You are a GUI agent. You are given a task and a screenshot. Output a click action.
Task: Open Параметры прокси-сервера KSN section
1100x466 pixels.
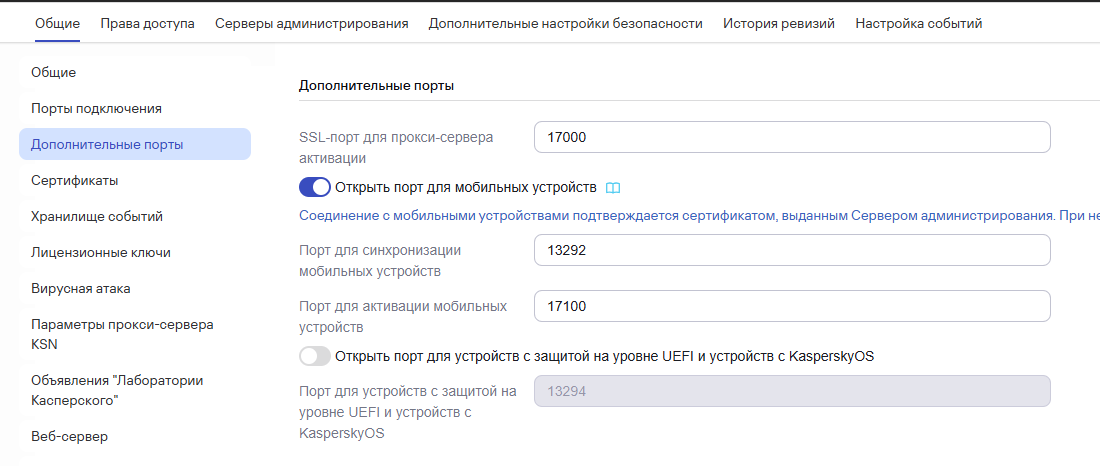tap(122, 334)
